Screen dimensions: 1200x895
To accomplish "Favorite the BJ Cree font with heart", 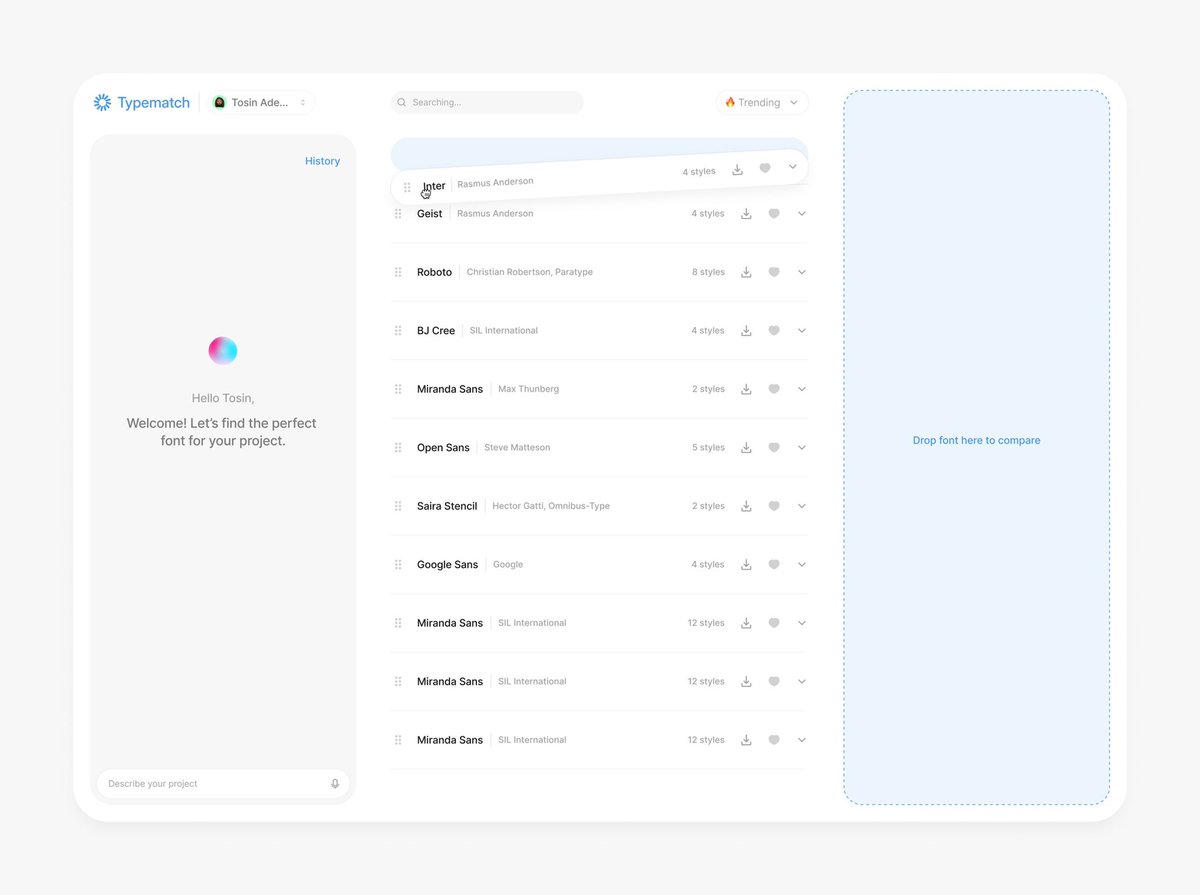I will click(x=774, y=331).
